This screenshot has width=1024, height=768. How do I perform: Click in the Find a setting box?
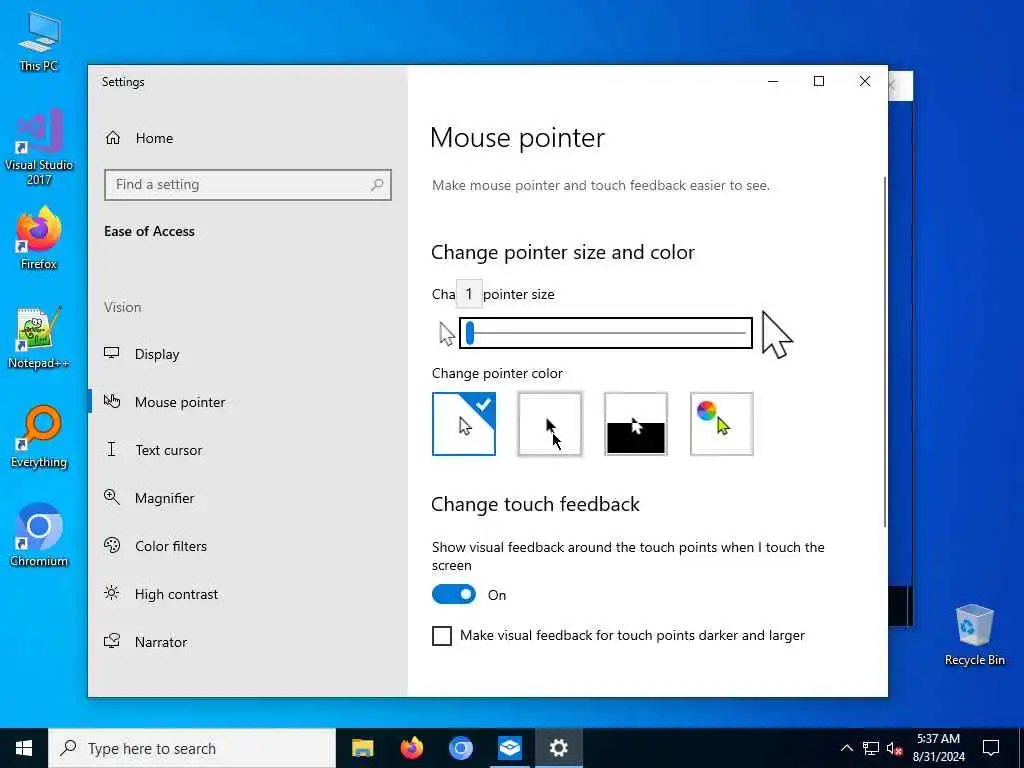point(248,185)
